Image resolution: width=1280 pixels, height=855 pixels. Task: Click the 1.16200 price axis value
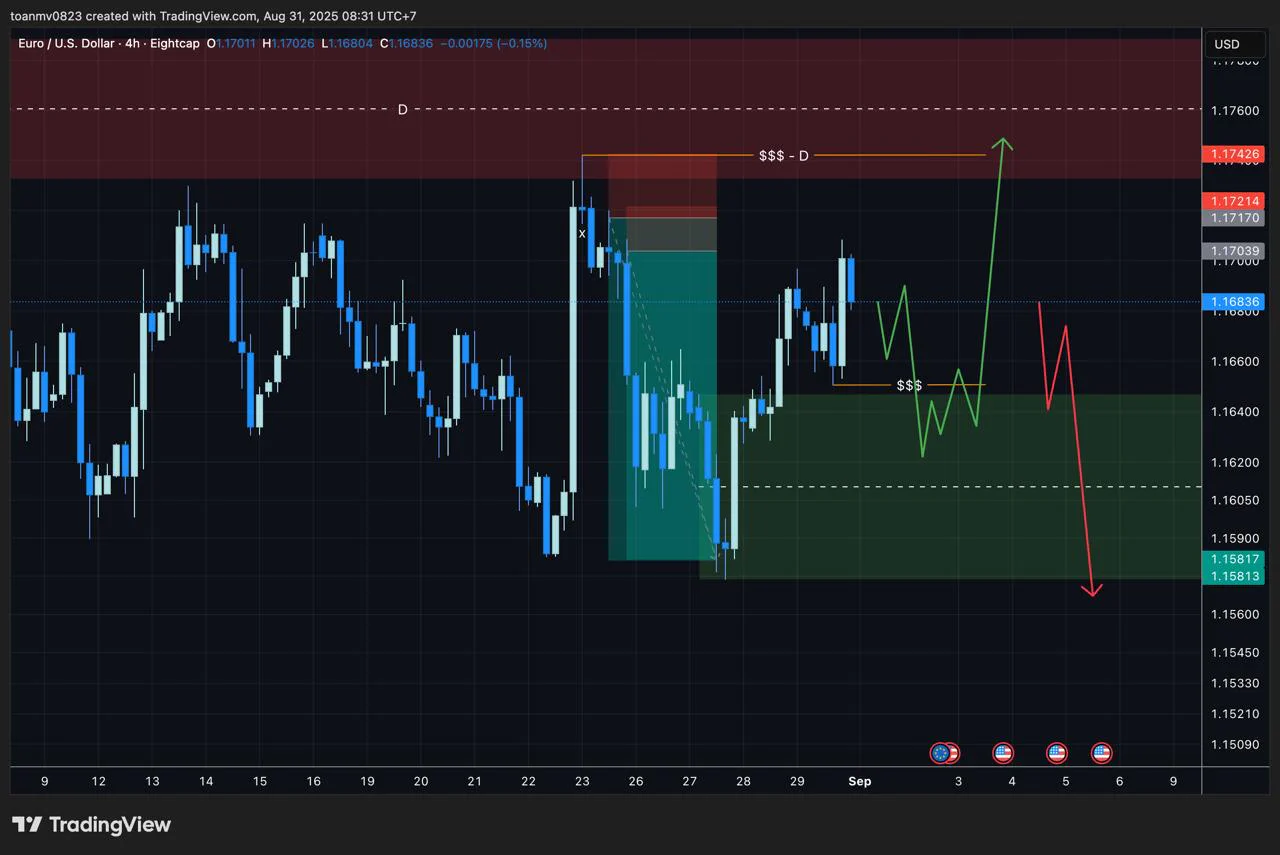[x=1235, y=462]
